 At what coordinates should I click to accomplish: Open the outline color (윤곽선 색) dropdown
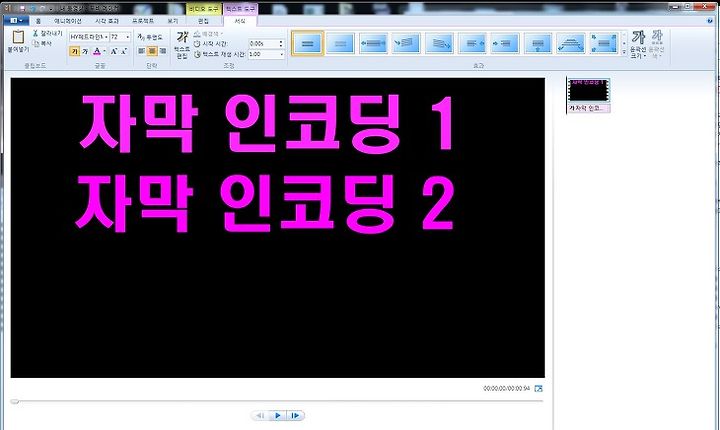pos(657,45)
